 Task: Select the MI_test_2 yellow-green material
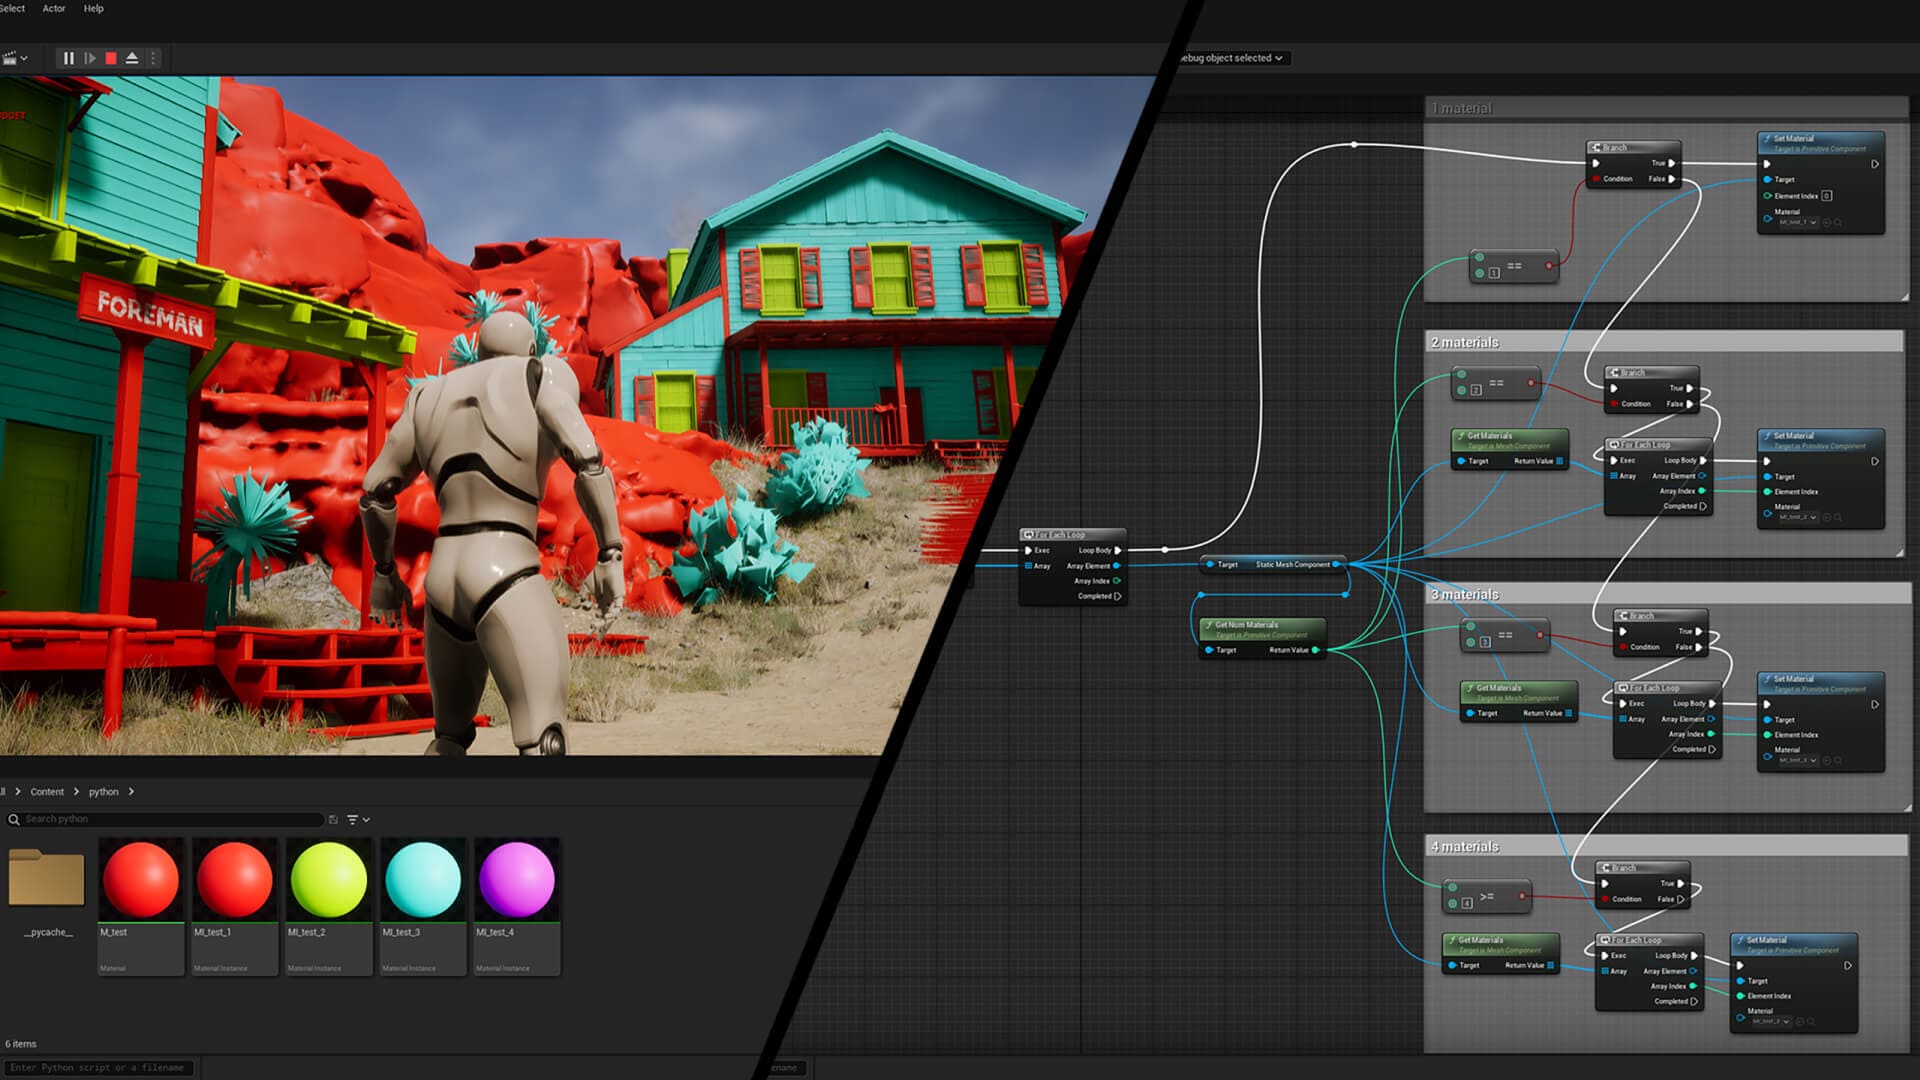pyautogui.click(x=329, y=880)
